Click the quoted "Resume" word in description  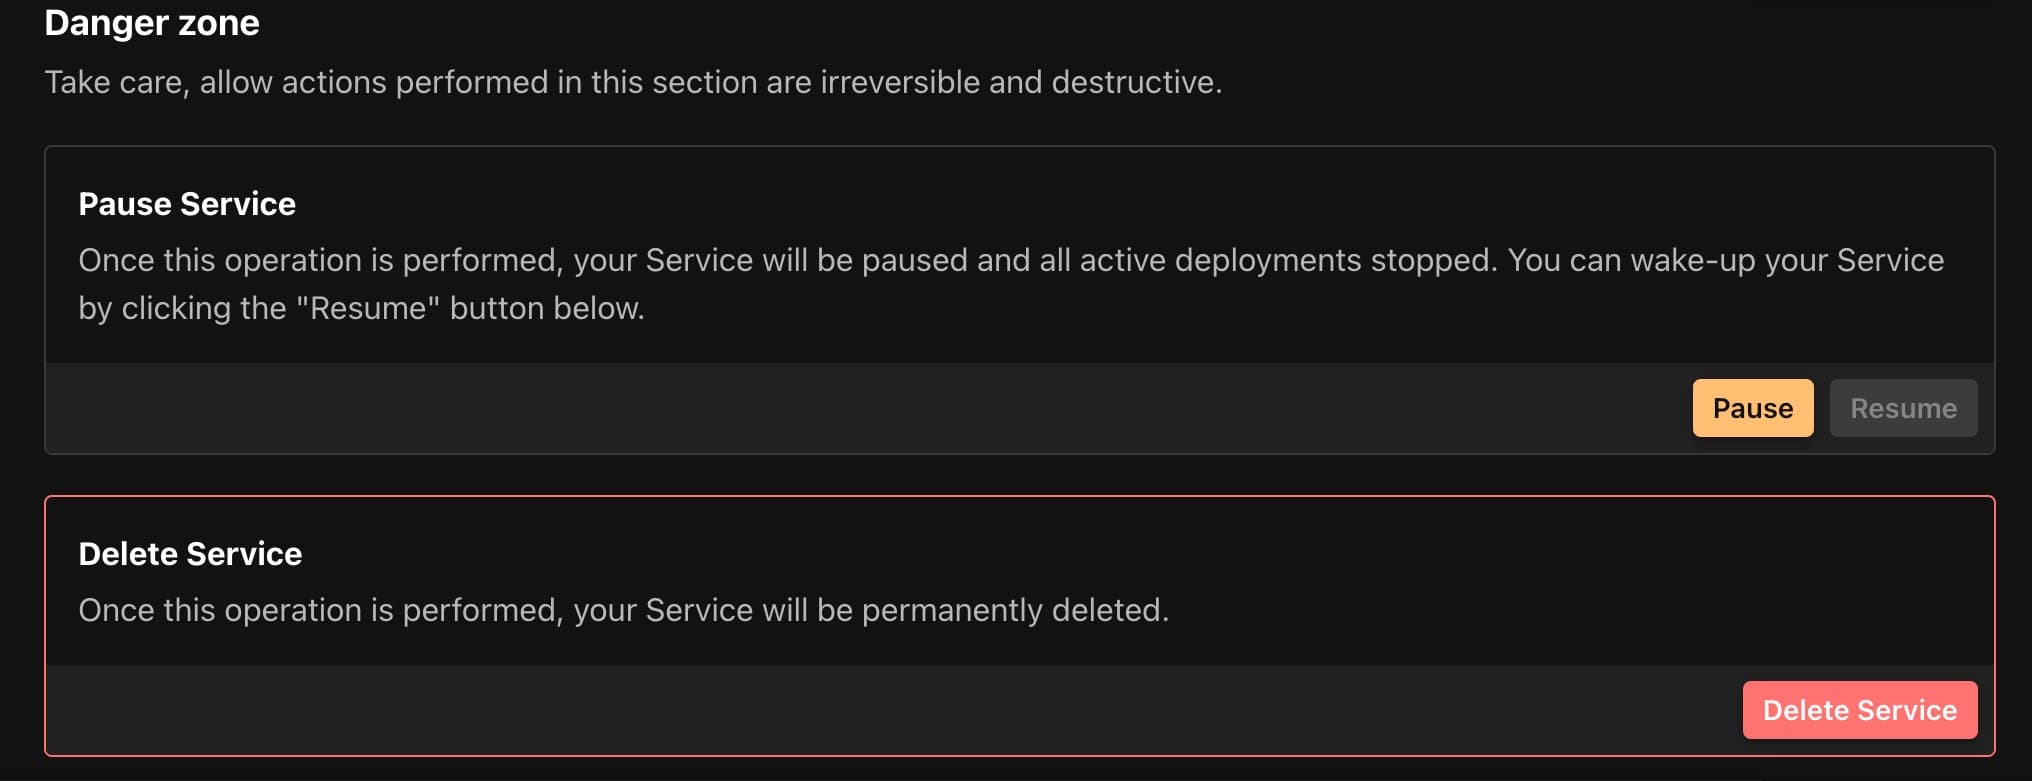(368, 308)
